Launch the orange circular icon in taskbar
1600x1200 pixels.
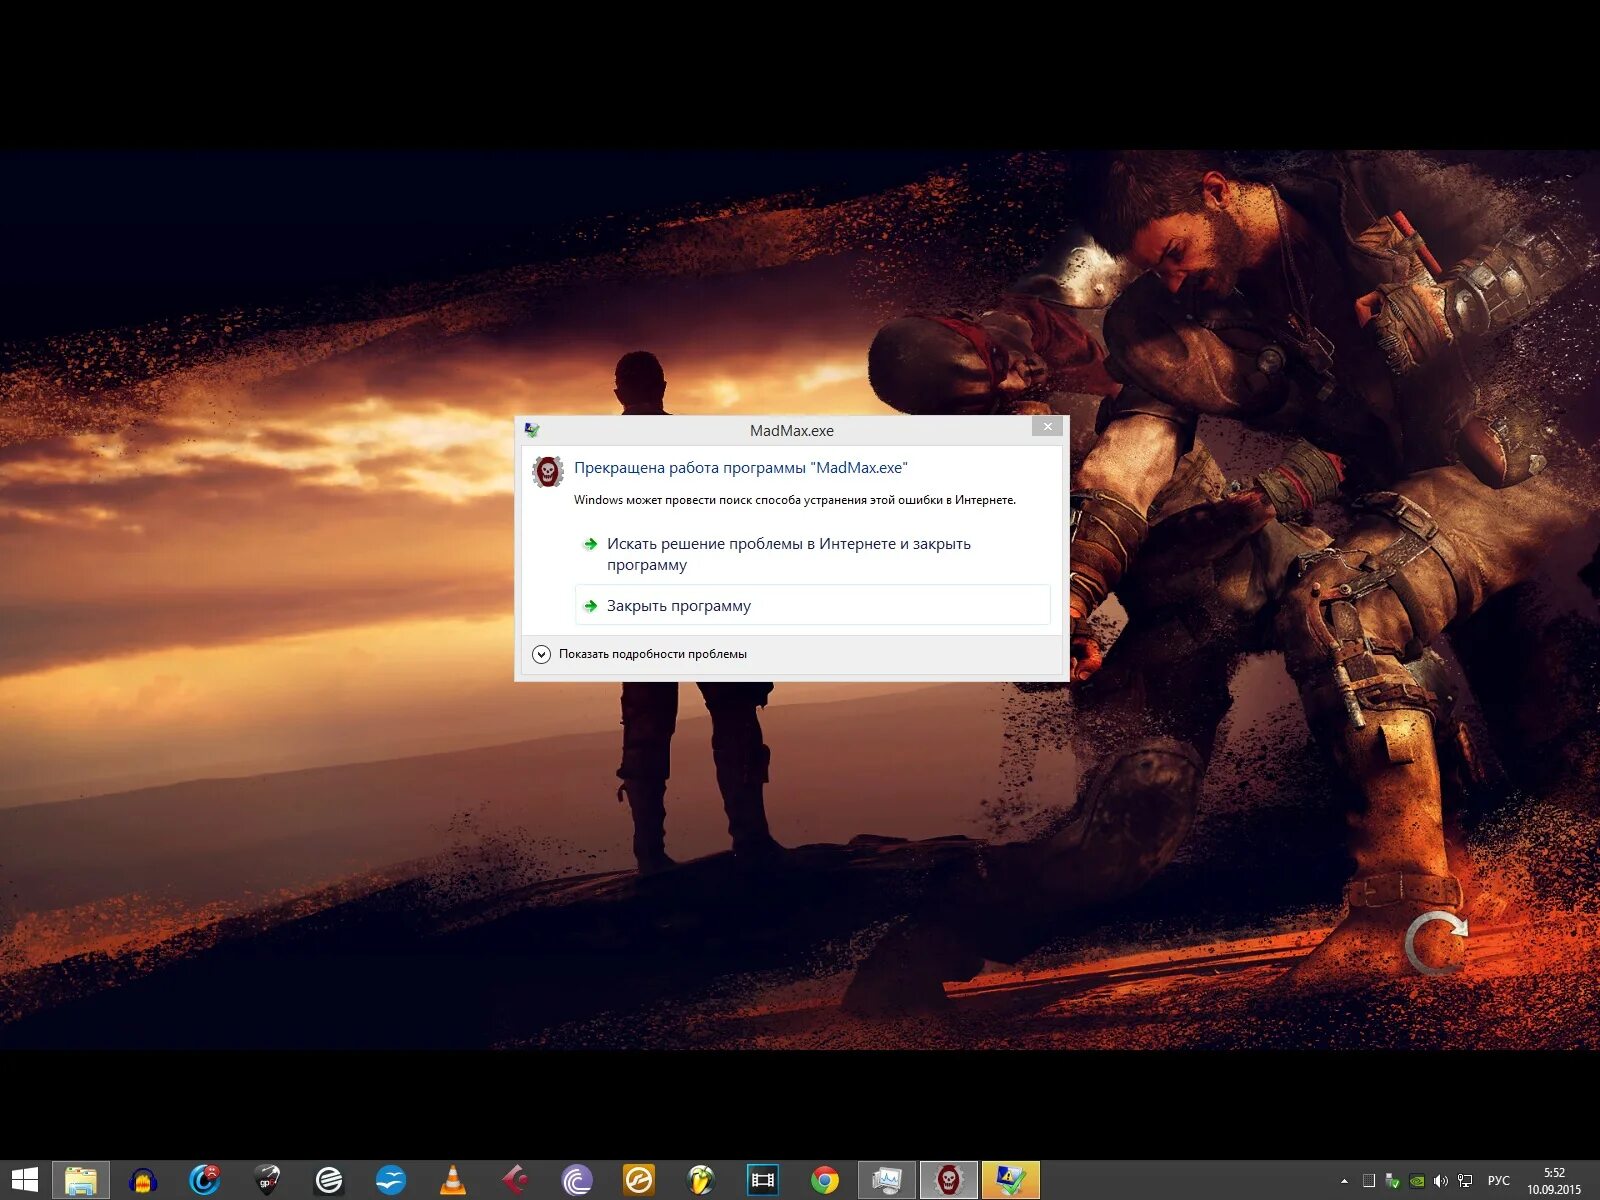[x=639, y=1180]
